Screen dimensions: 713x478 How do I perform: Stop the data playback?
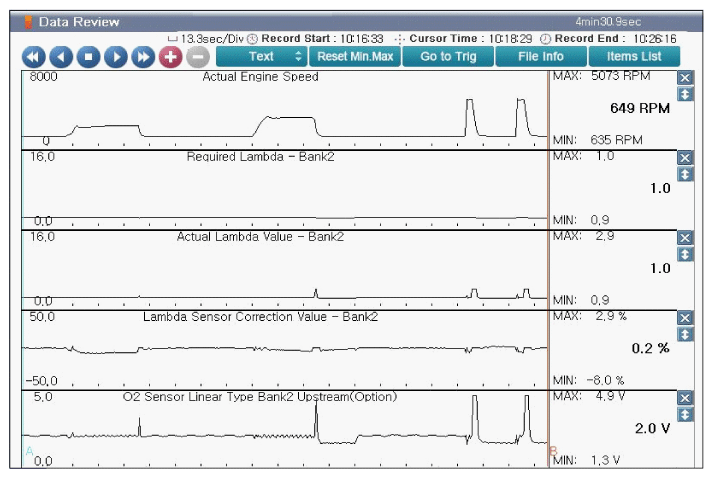point(88,57)
